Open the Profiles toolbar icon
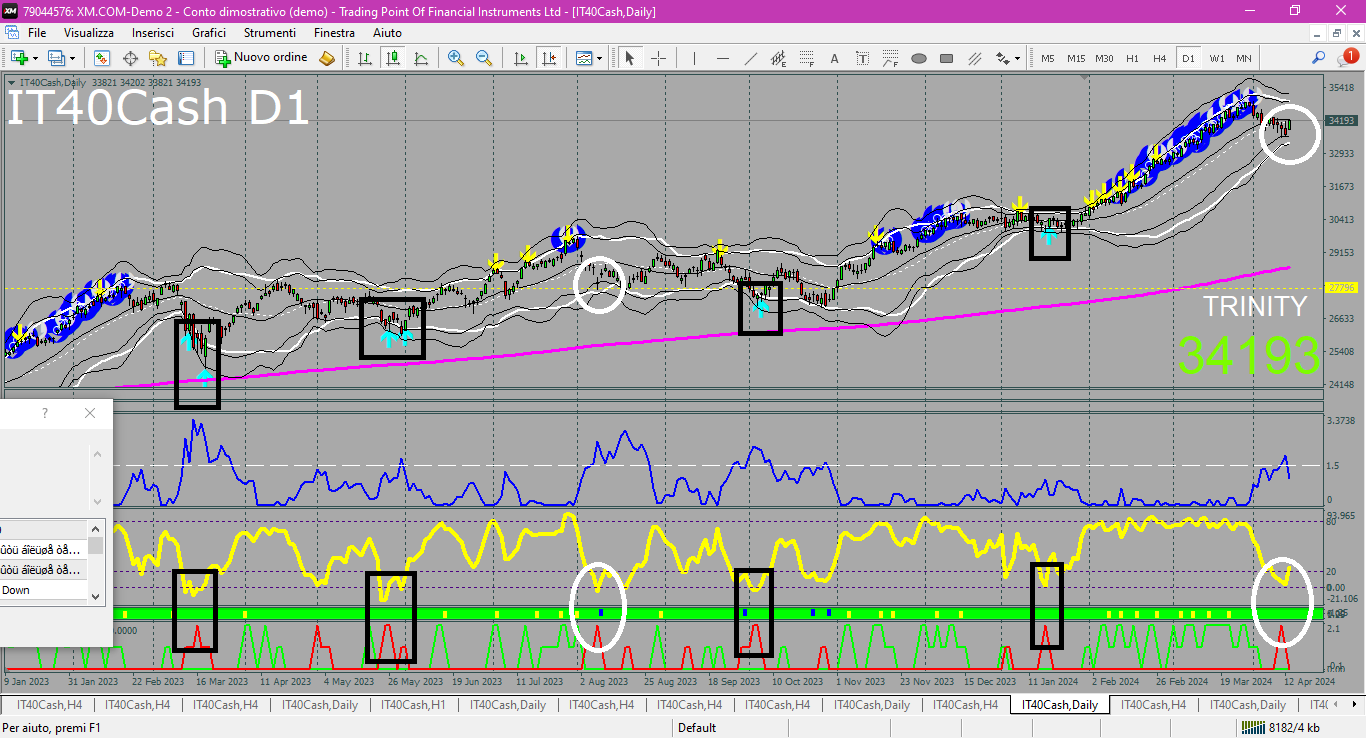This screenshot has width=1366, height=738. [x=57, y=58]
